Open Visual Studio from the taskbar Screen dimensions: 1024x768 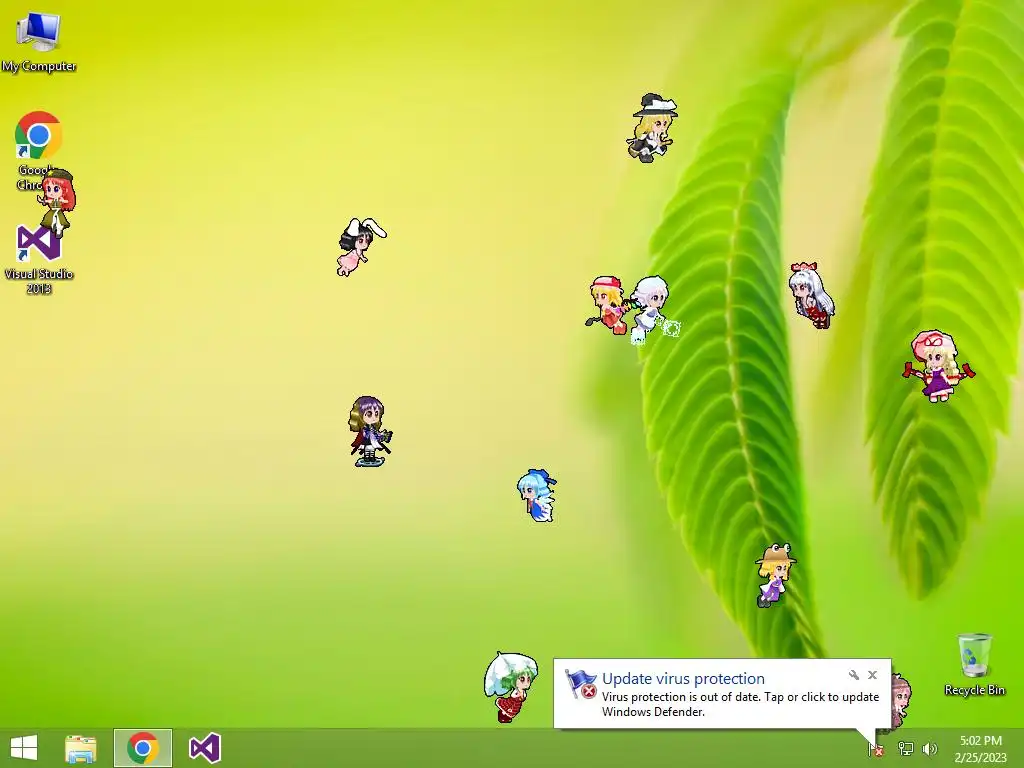pos(204,748)
